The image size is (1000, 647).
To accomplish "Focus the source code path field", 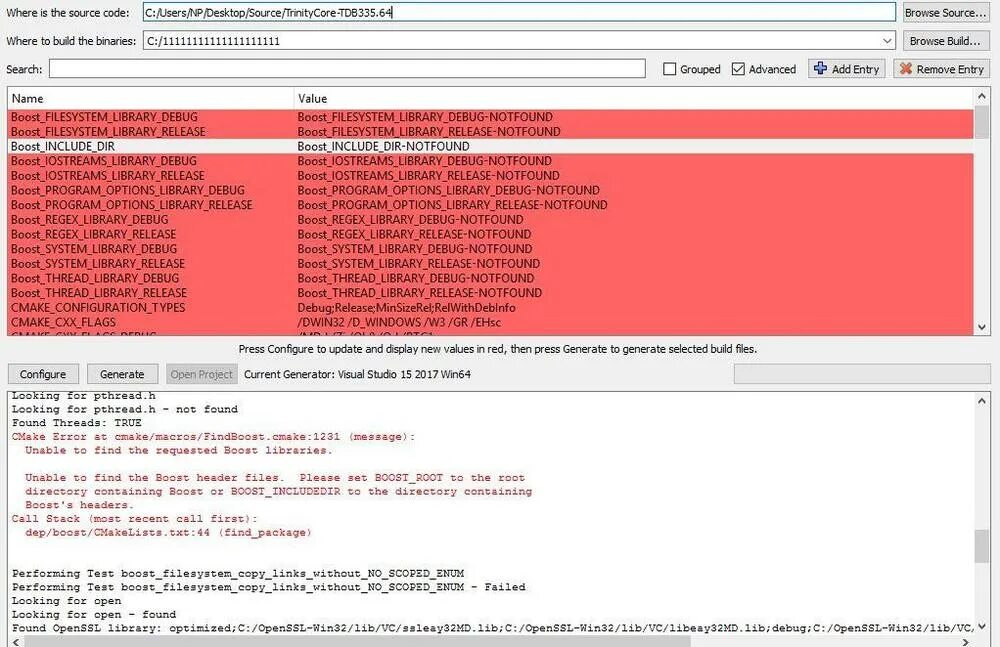I will [x=519, y=13].
